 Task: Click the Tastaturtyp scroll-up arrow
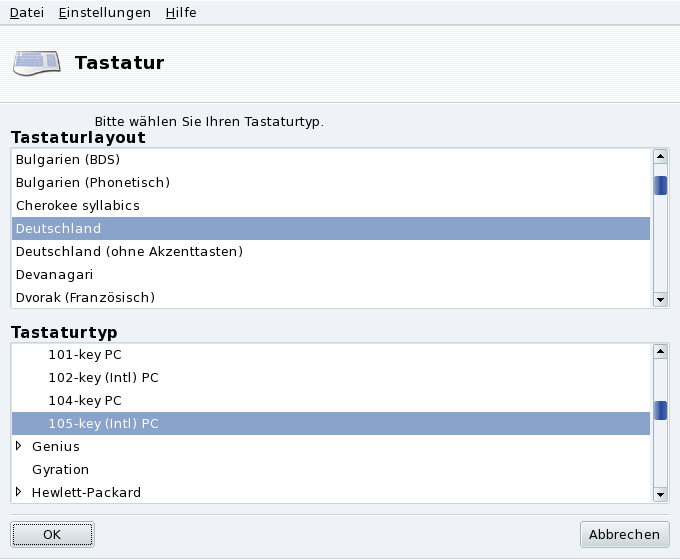click(x=660, y=352)
